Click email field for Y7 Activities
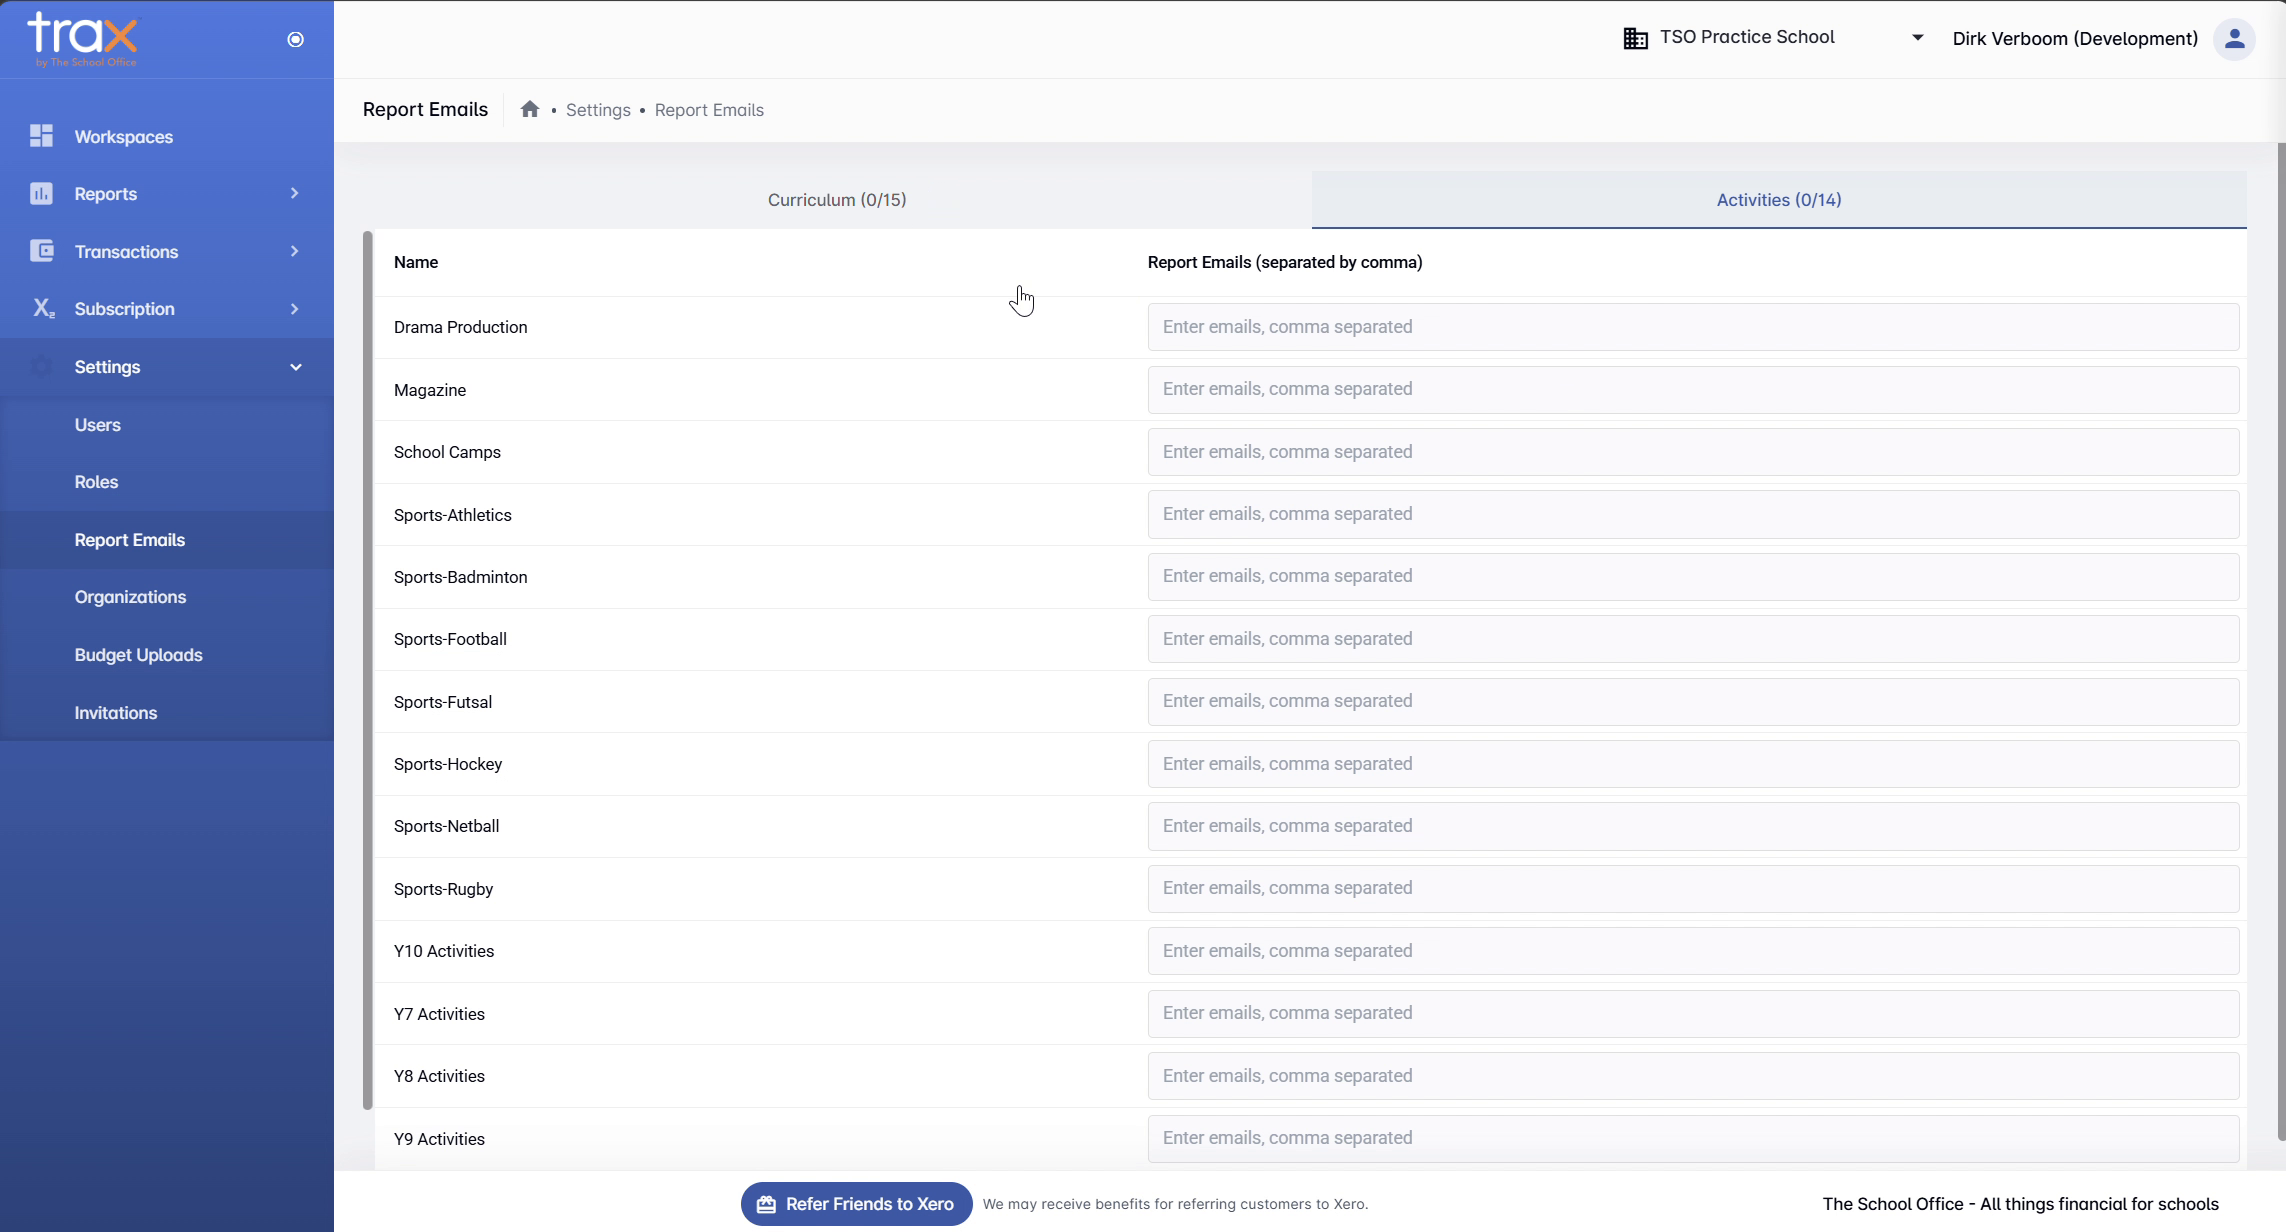Viewport: 2286px width, 1232px height. (x=1693, y=1013)
